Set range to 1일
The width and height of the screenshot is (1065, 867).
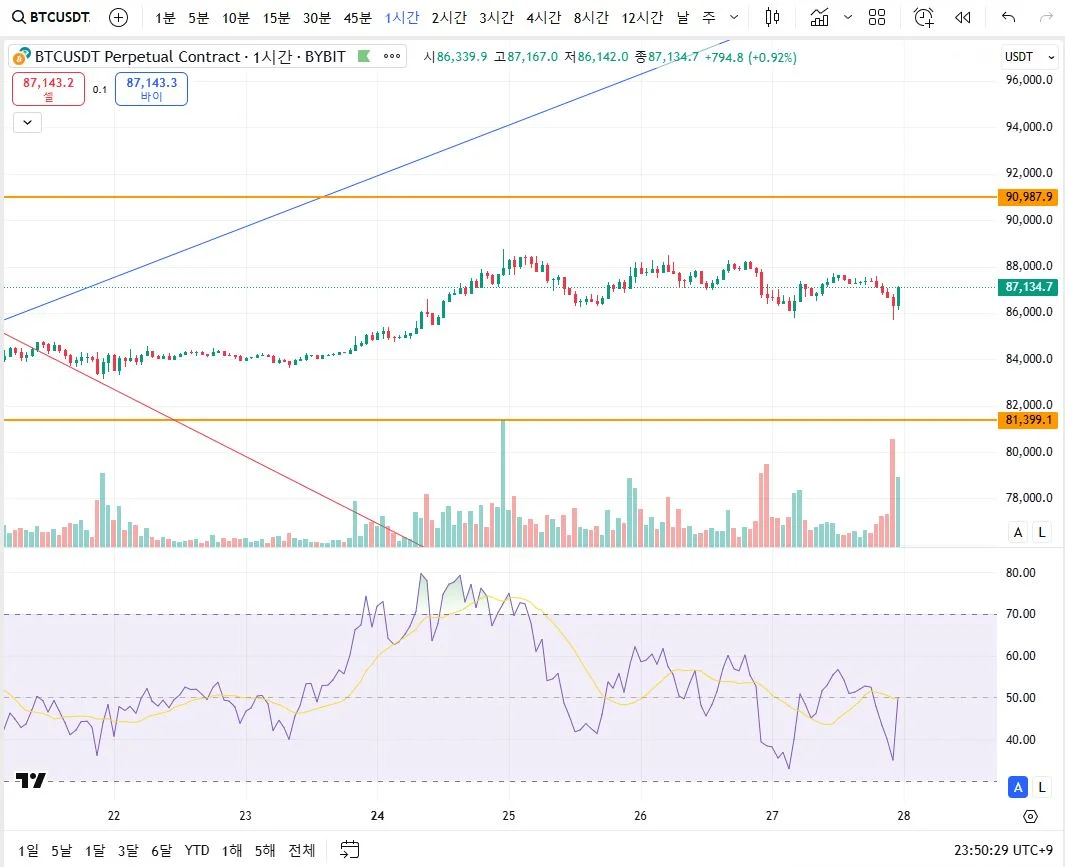[x=29, y=851]
